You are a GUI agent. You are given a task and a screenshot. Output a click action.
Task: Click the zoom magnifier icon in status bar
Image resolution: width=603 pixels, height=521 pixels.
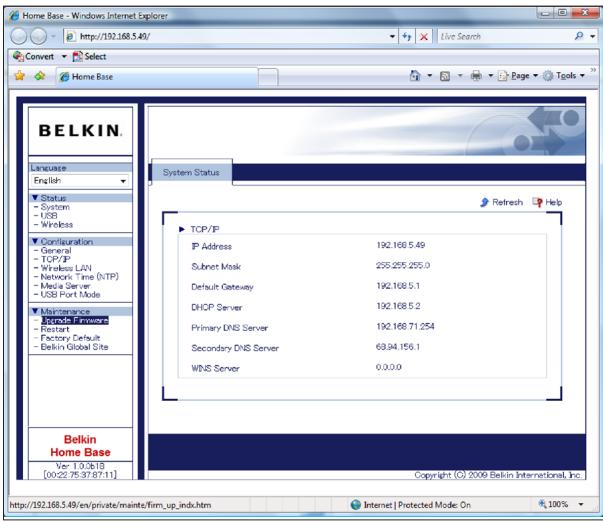(x=542, y=503)
